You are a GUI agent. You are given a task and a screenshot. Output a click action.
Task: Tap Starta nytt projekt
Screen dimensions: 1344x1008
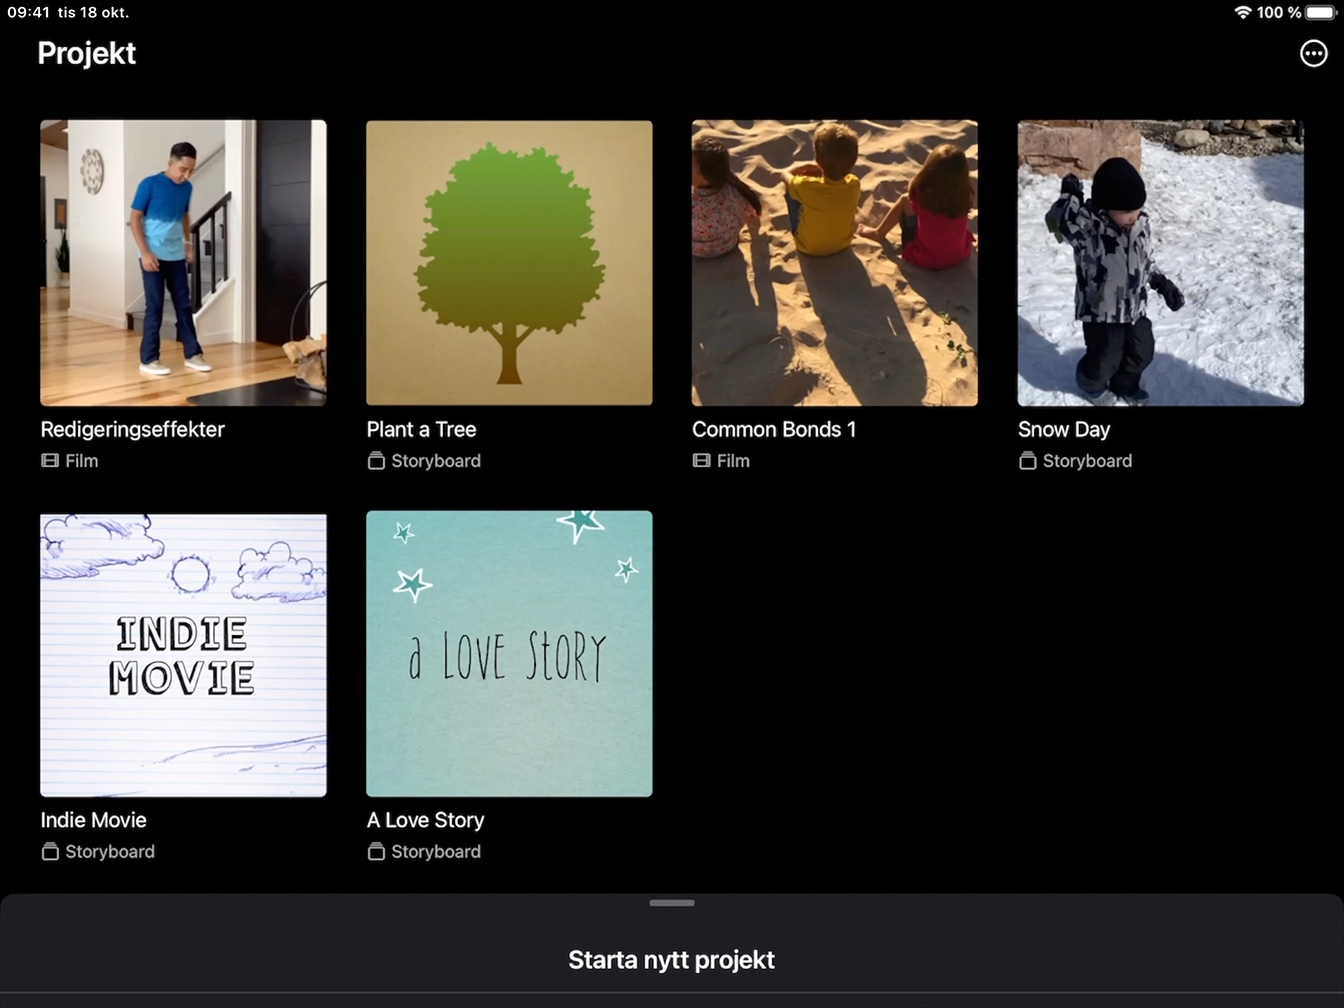[x=672, y=960]
